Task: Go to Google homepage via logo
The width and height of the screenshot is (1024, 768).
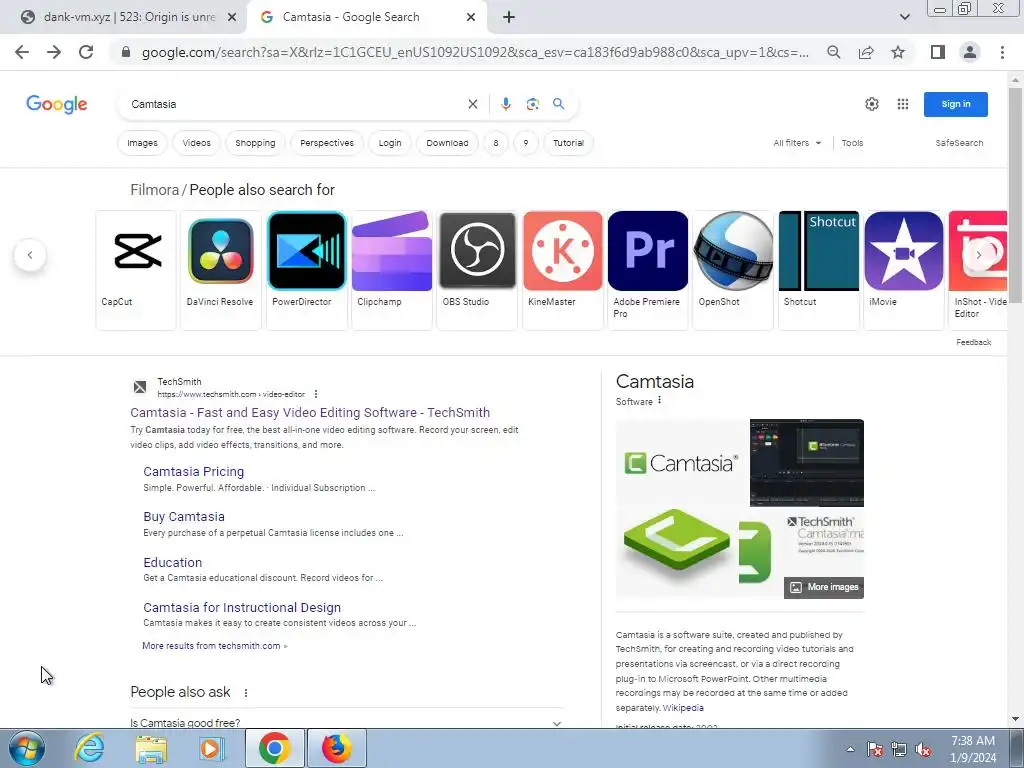Action: click(57, 104)
